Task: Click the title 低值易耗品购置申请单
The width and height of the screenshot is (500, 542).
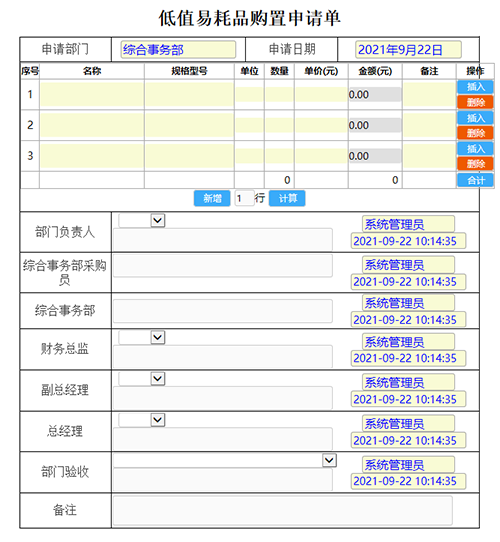Action: coord(250,18)
